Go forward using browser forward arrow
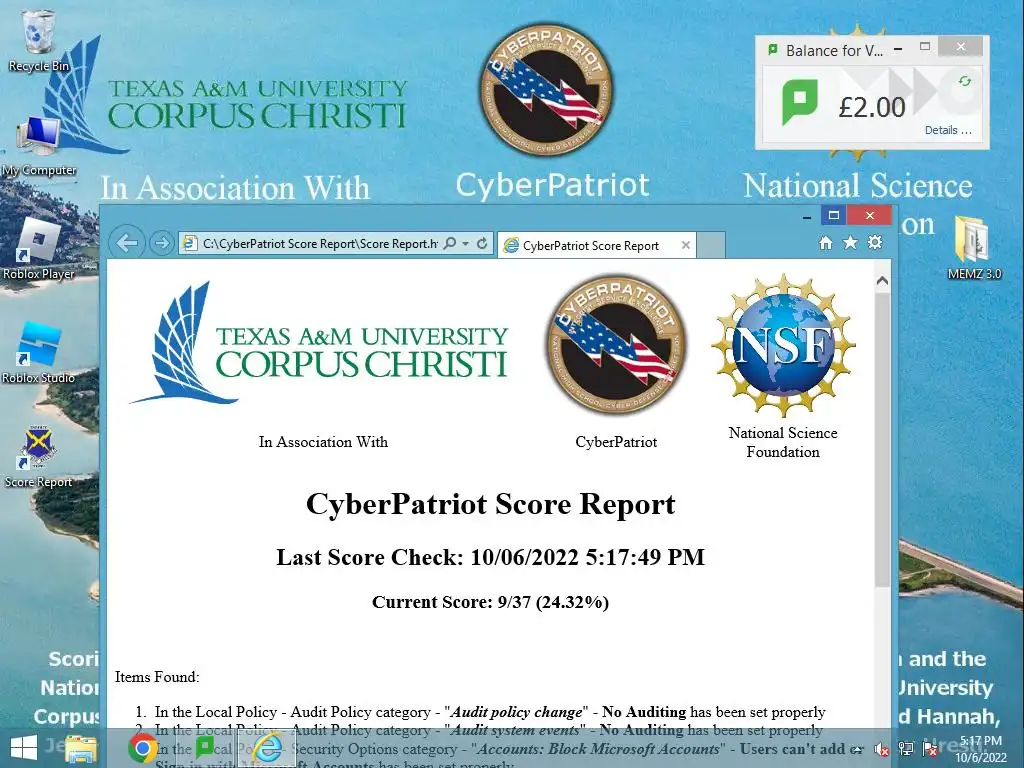 pos(161,244)
